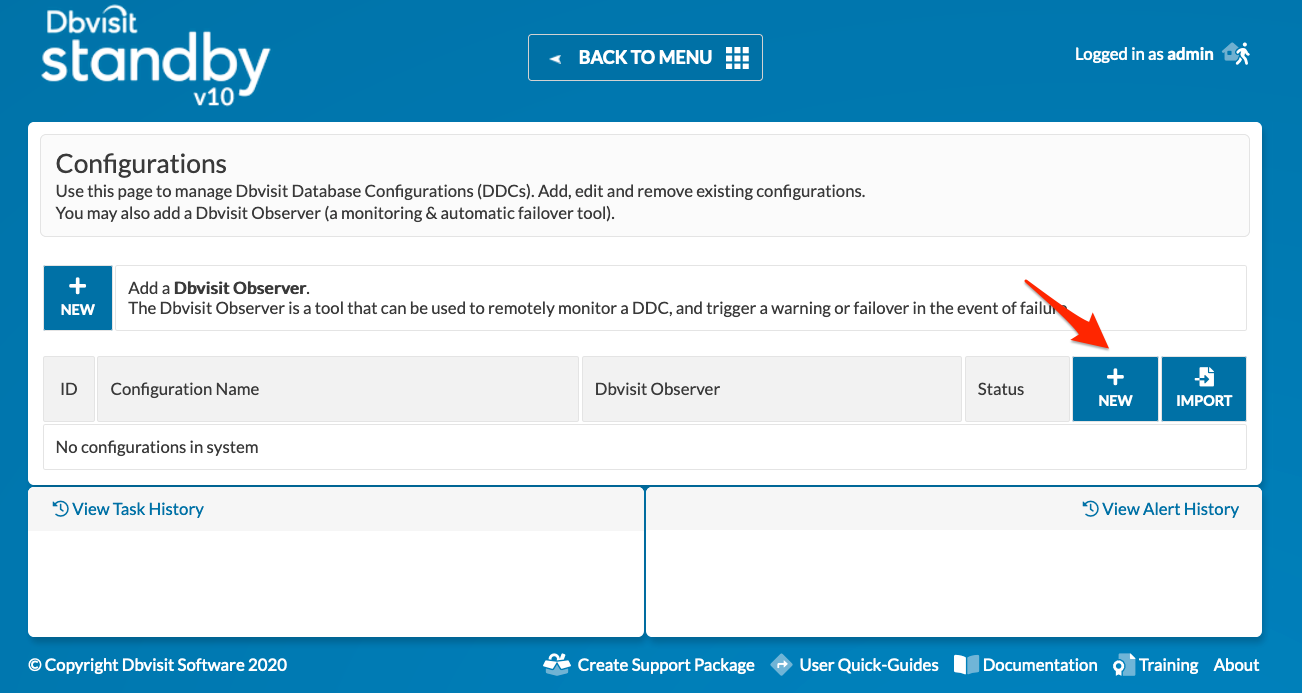Image resolution: width=1302 pixels, height=693 pixels.
Task: Click the 'Logged in as admin' text
Action: 1144,54
